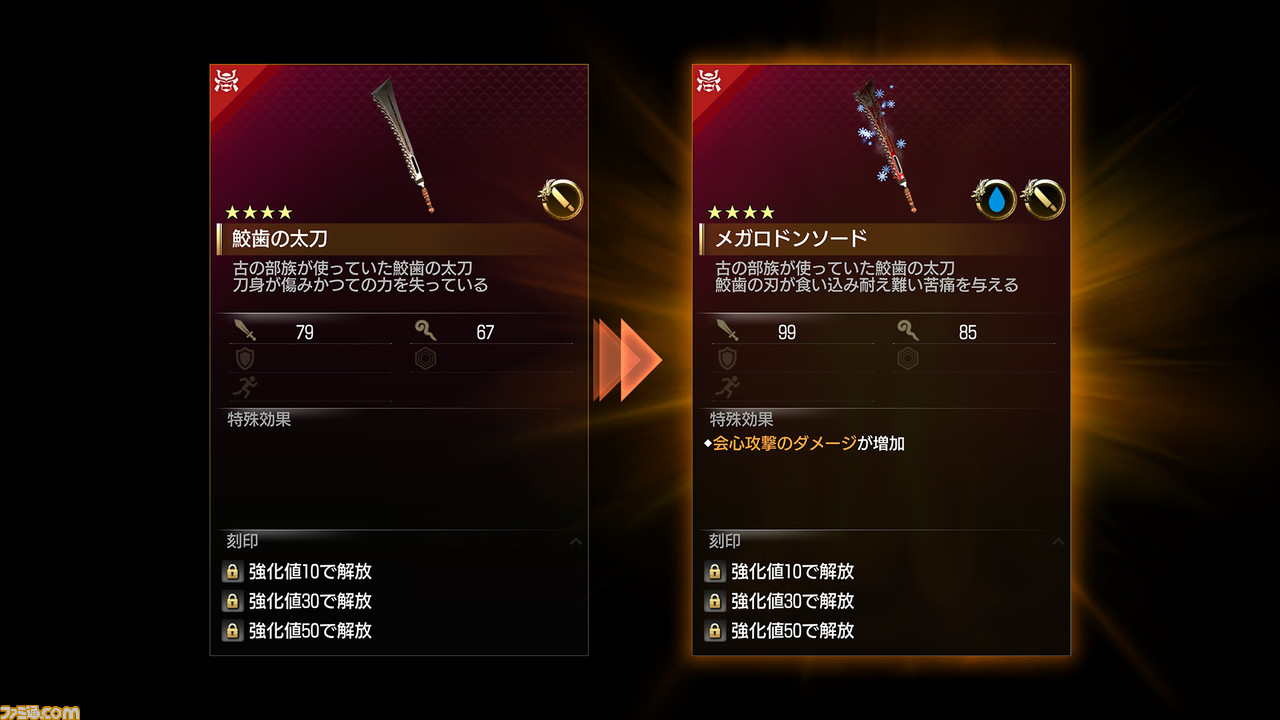Click lock icon for 強化値30で解放 on right card
Screen dimensions: 1280x720
pyautogui.click(x=714, y=601)
